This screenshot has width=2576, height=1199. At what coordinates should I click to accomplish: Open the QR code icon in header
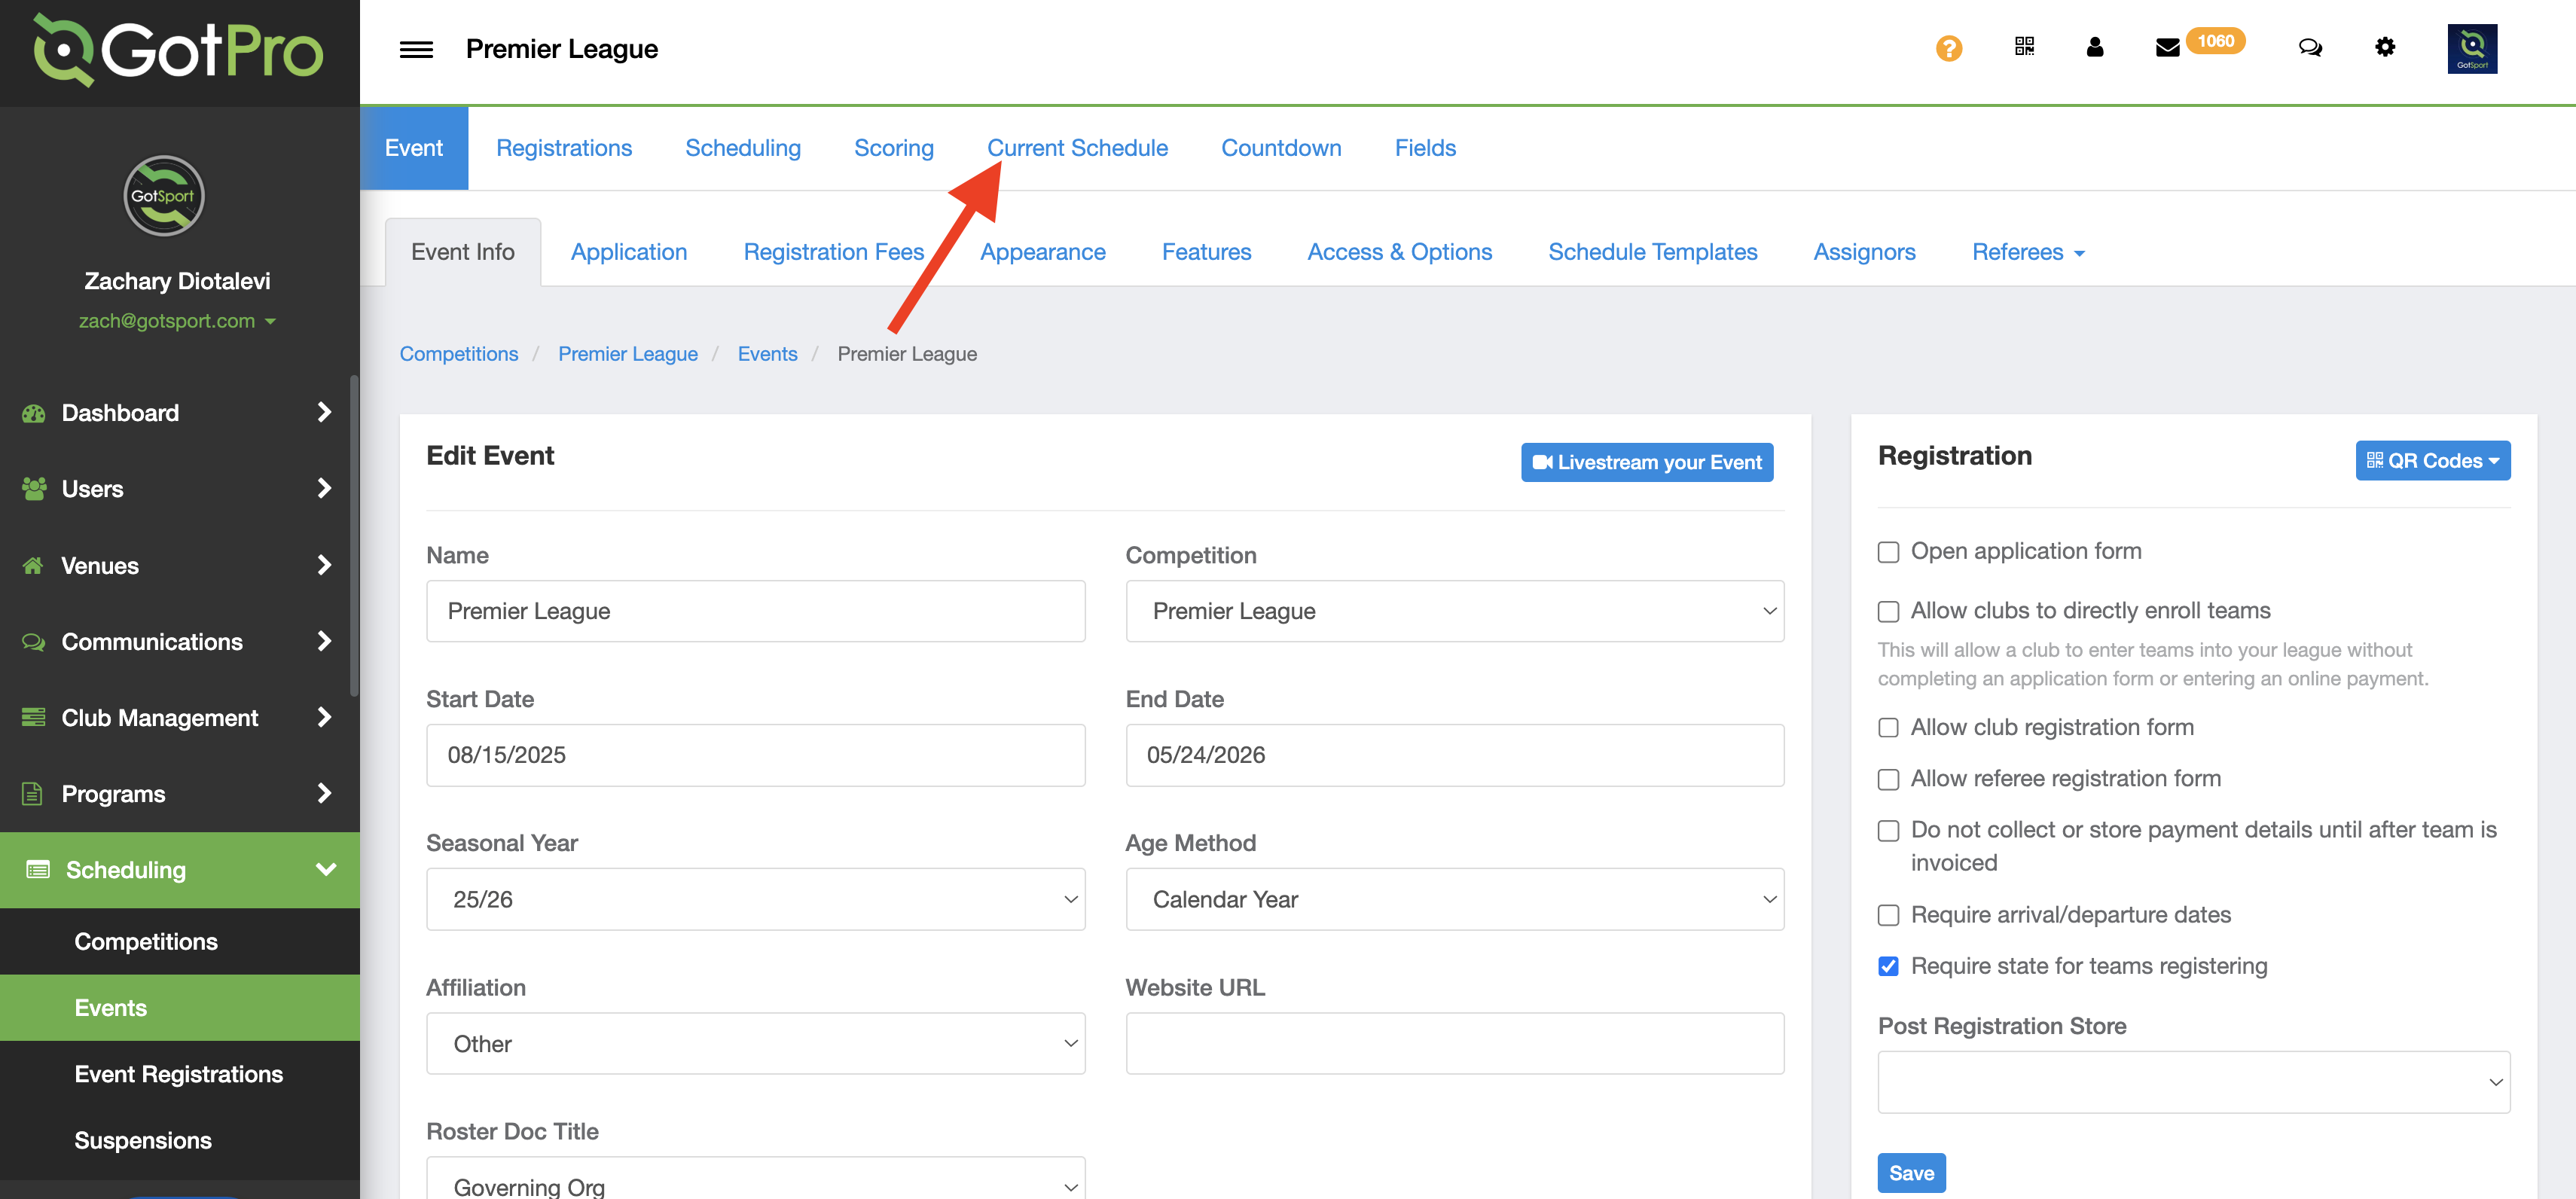click(2024, 47)
